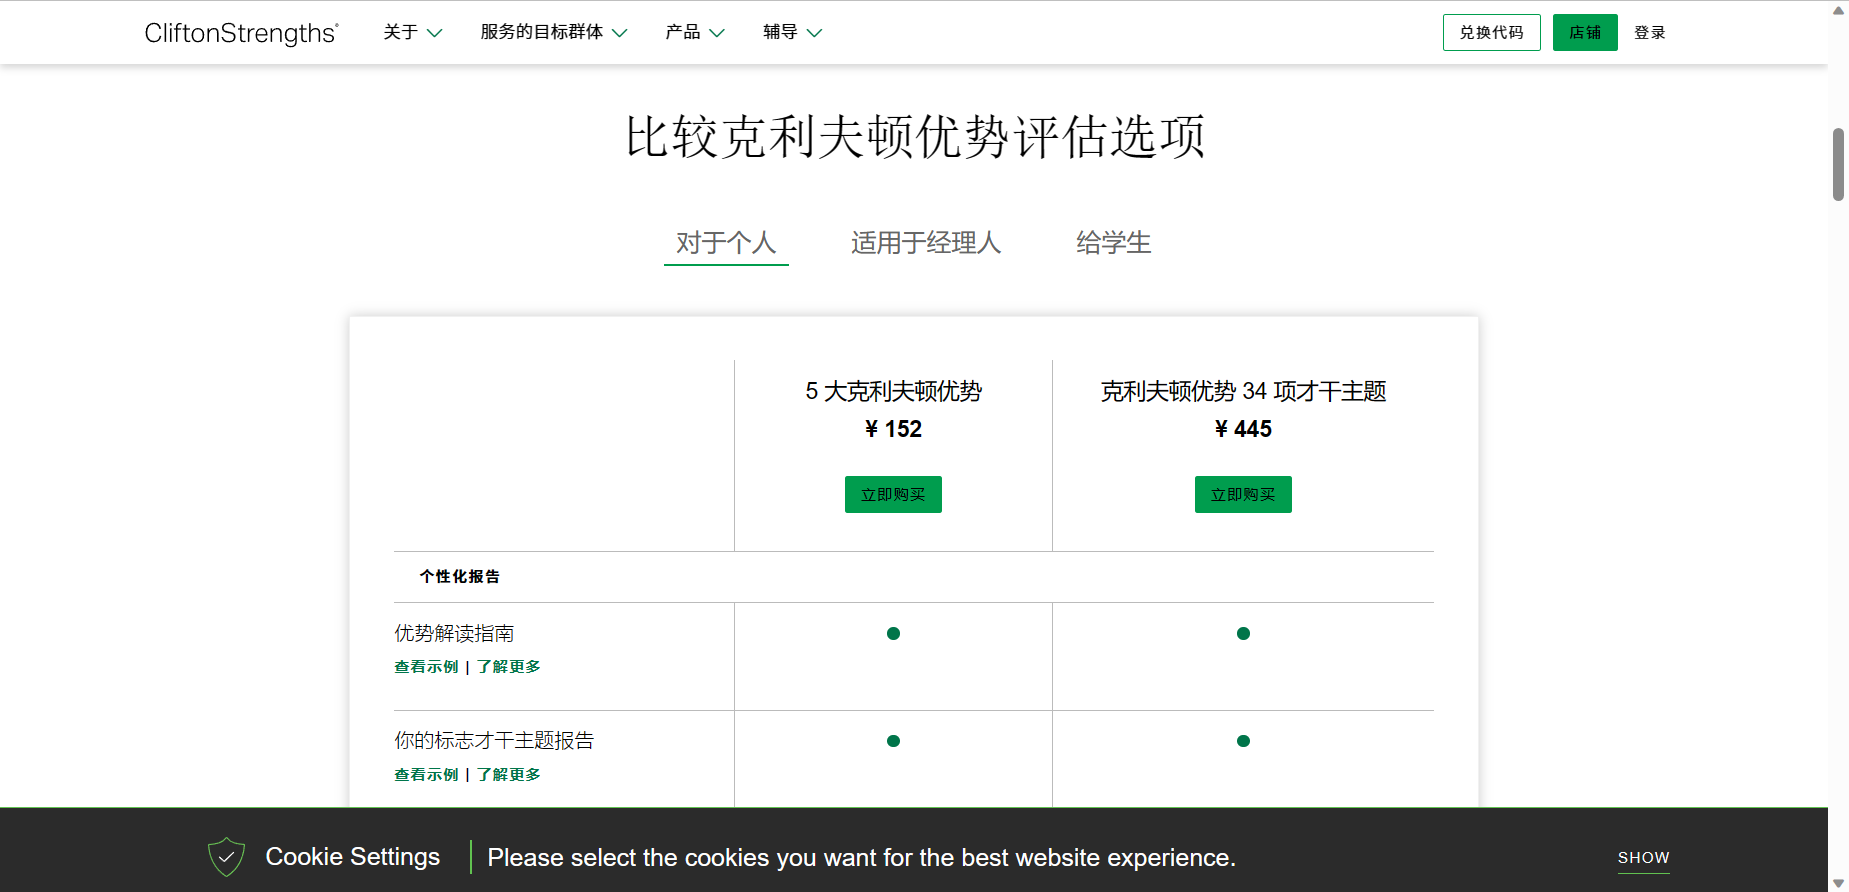Screen dimensions: 1849x892
Task: Learn more about 你的标志才干主题报告
Action: 509,775
